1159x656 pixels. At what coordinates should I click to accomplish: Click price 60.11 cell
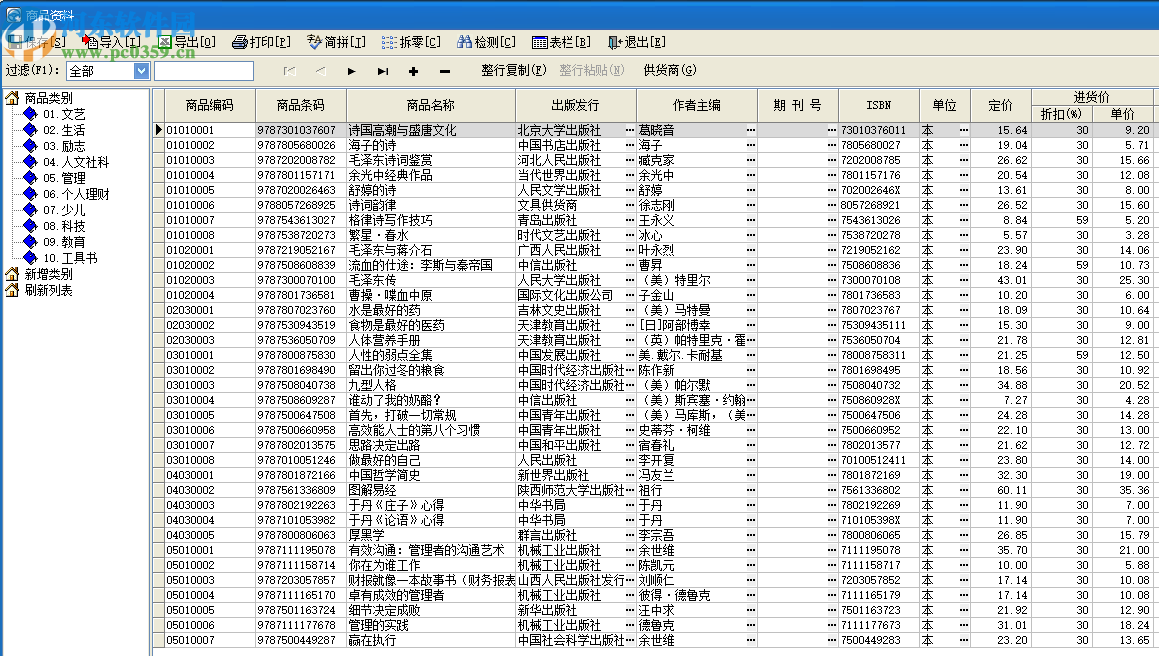(x=1000, y=490)
